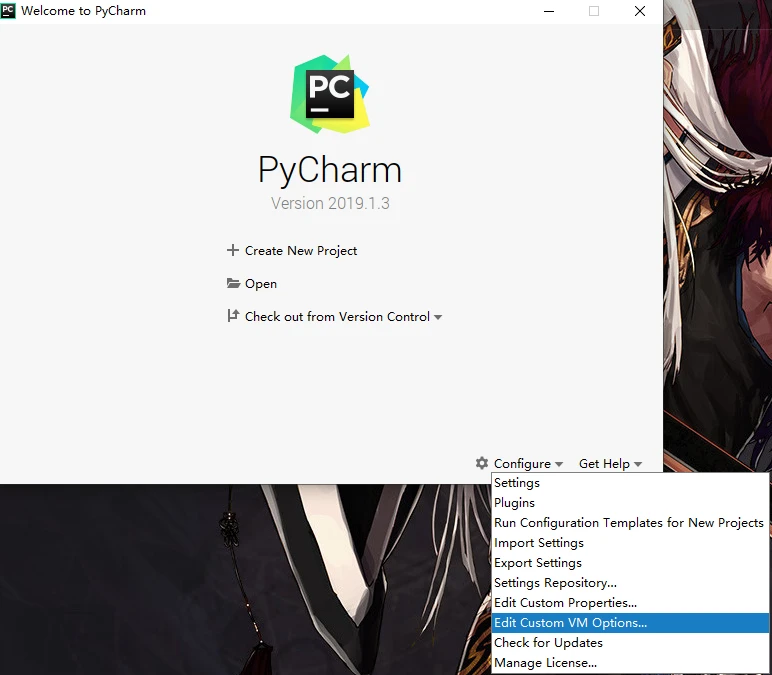The image size is (772, 675).
Task: Click the version control branch icon
Action: tap(233, 317)
